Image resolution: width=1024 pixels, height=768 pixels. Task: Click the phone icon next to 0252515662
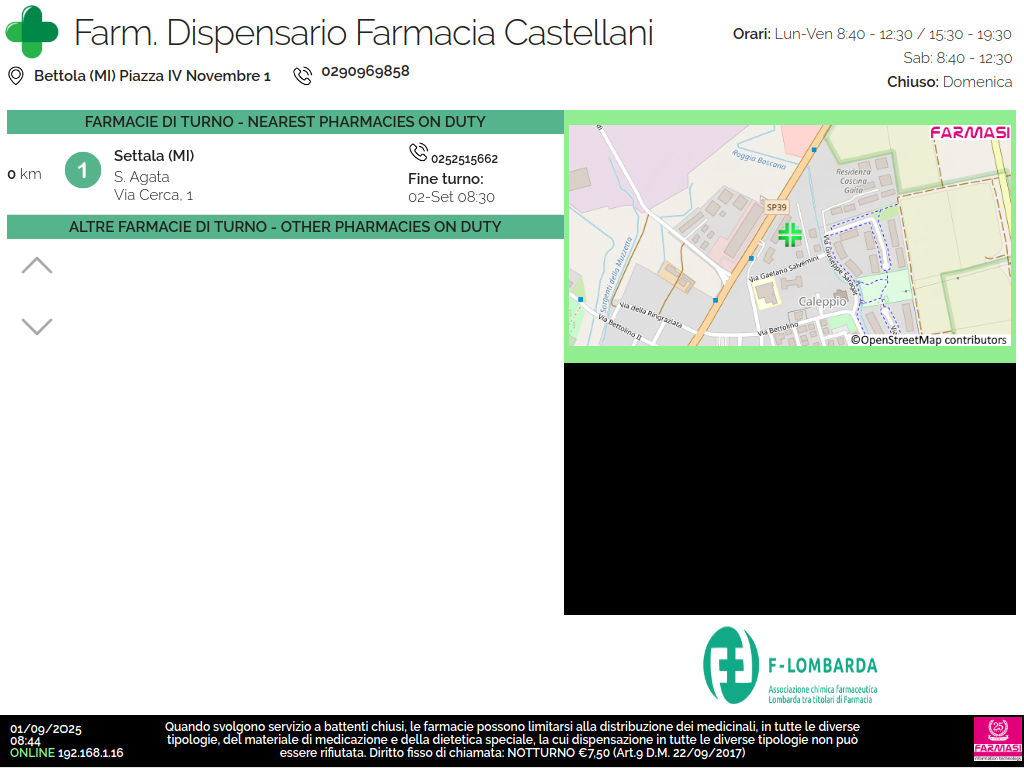pos(418,152)
